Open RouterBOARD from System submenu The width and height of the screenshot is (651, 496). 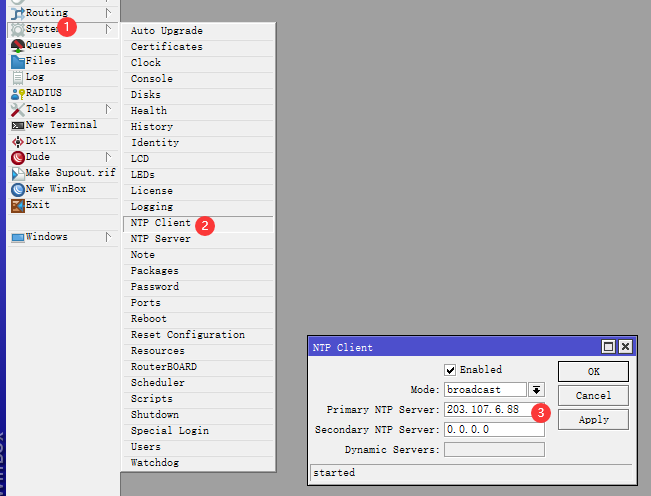point(198,367)
